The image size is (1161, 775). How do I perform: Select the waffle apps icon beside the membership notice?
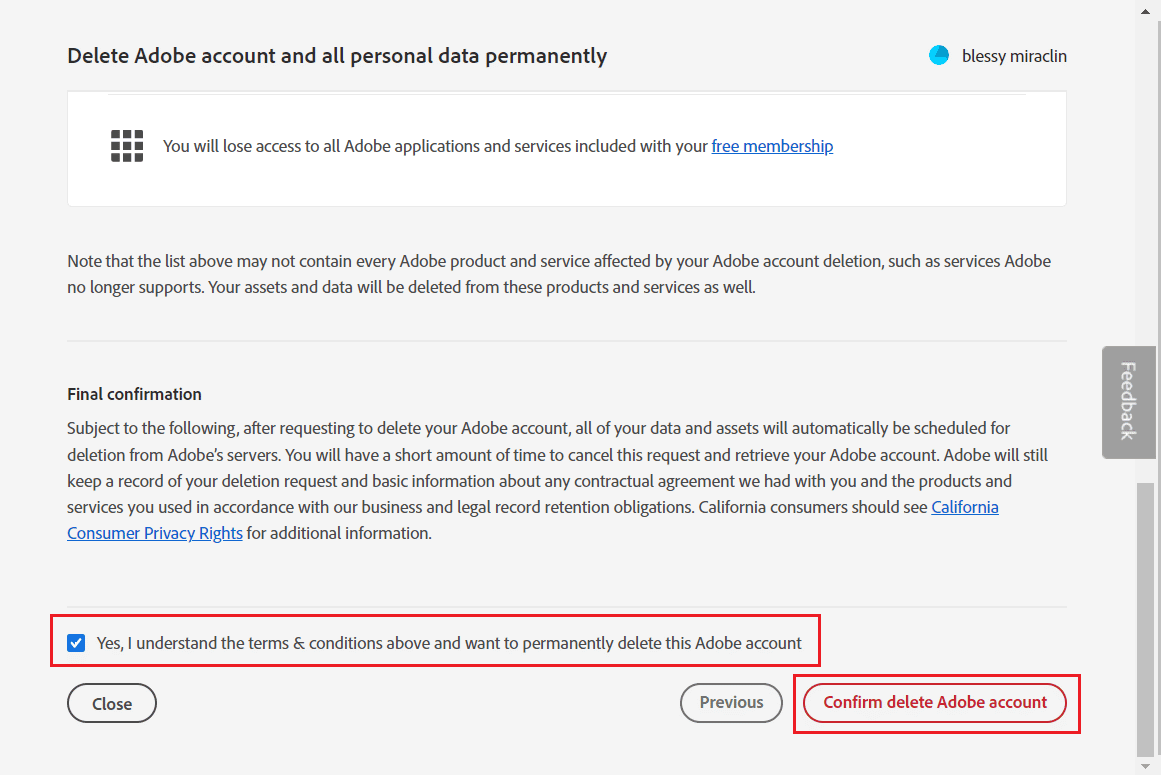(x=127, y=145)
